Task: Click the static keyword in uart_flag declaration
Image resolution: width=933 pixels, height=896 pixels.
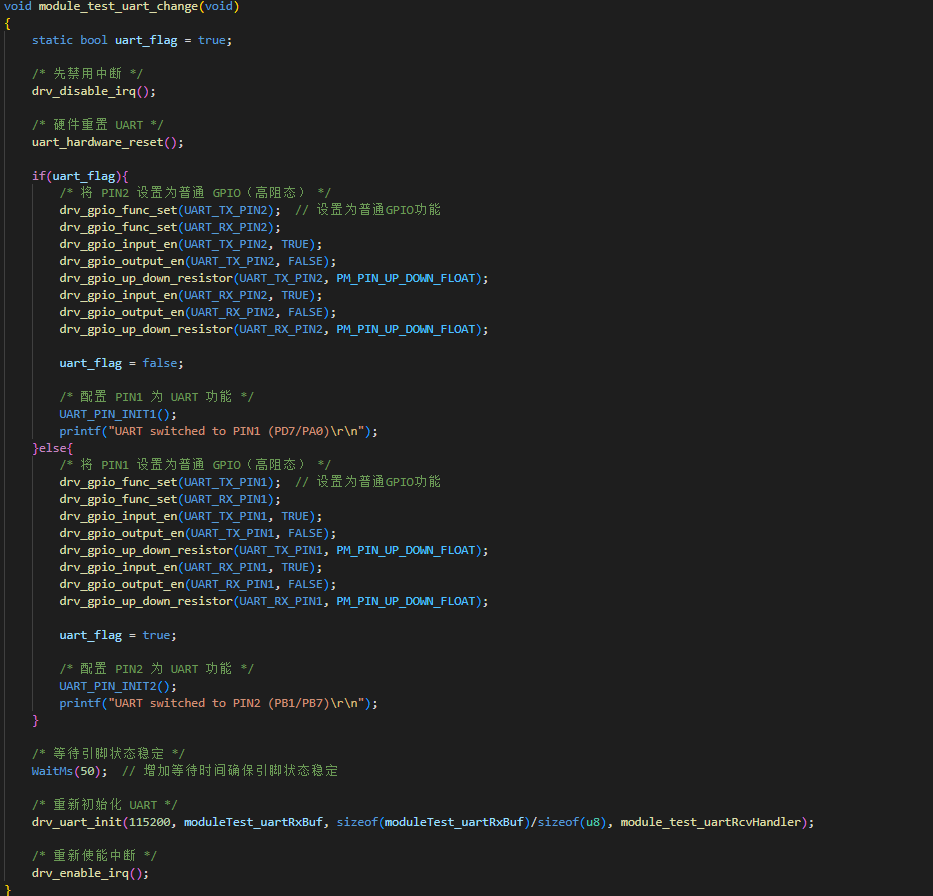Action: [52, 40]
